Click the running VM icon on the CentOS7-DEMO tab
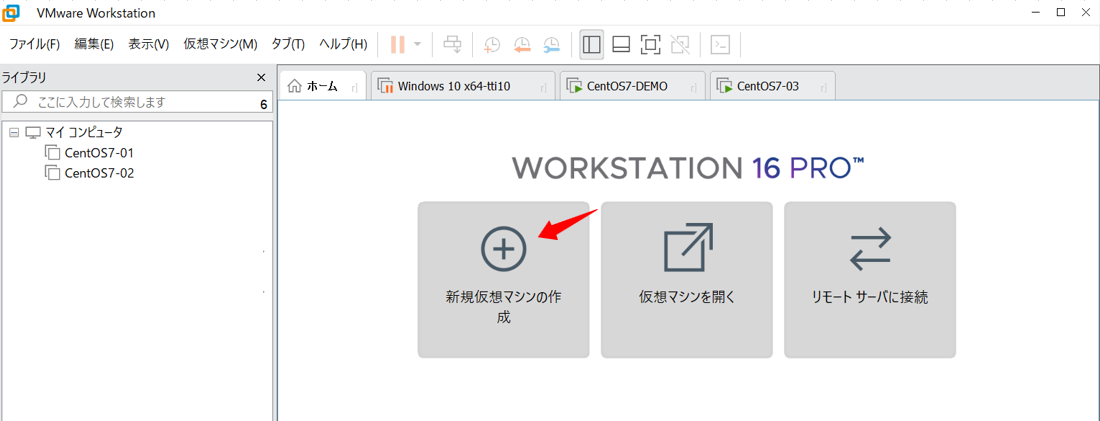Viewport: 1100px width, 421px height. pos(574,86)
